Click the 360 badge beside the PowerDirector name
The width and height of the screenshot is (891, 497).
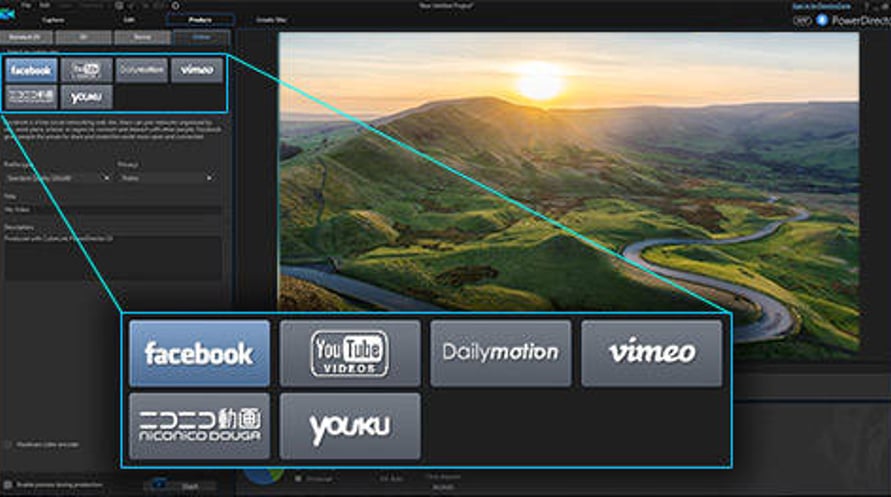pyautogui.click(x=802, y=20)
